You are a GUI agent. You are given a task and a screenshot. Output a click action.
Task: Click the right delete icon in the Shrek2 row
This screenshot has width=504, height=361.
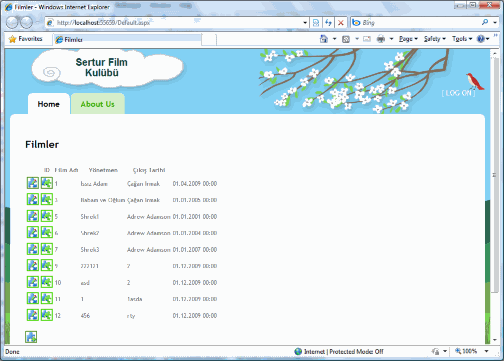pyautogui.click(x=47, y=232)
